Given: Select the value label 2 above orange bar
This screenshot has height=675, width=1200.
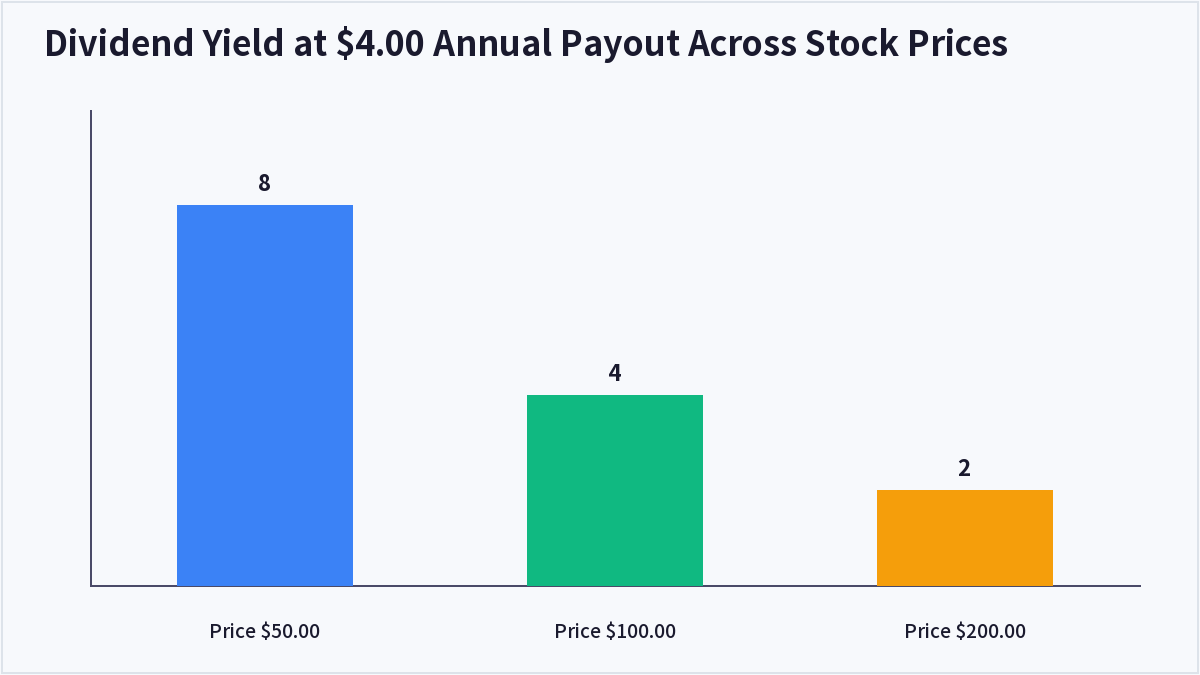Looking at the screenshot, I should [965, 468].
